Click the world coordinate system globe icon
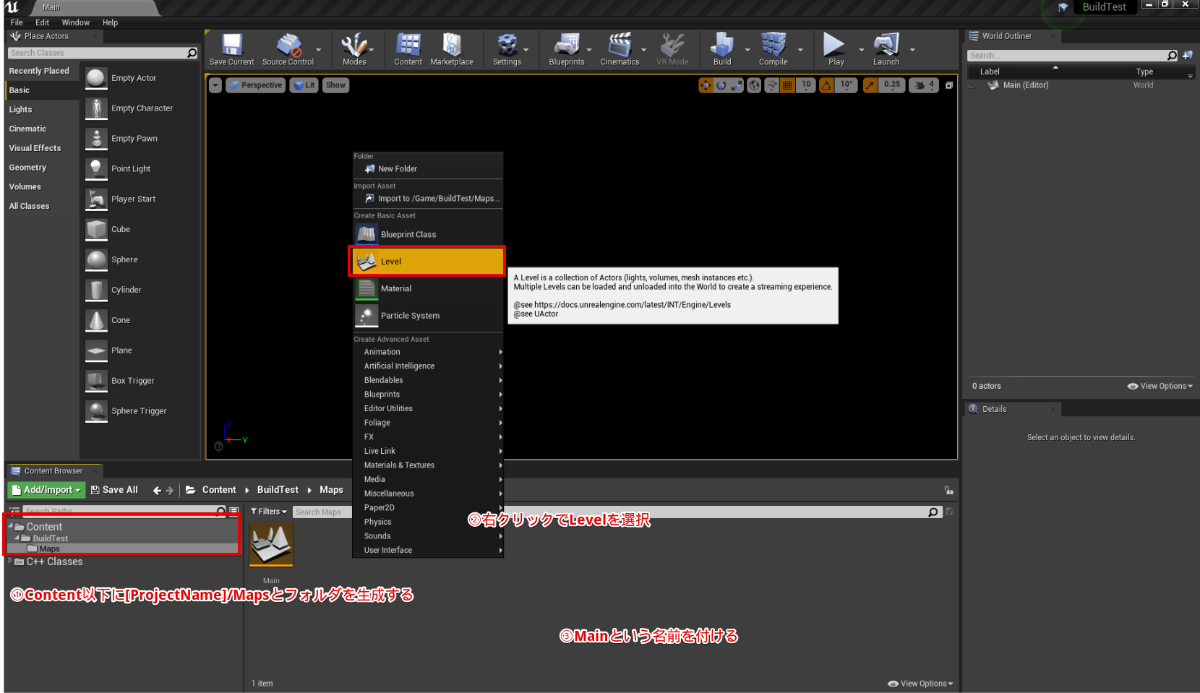 [x=754, y=85]
